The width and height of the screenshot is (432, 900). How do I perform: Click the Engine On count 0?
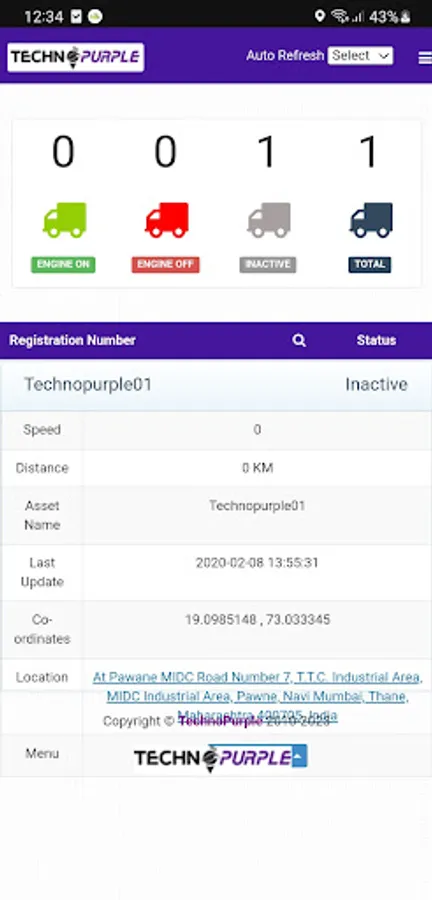63,152
